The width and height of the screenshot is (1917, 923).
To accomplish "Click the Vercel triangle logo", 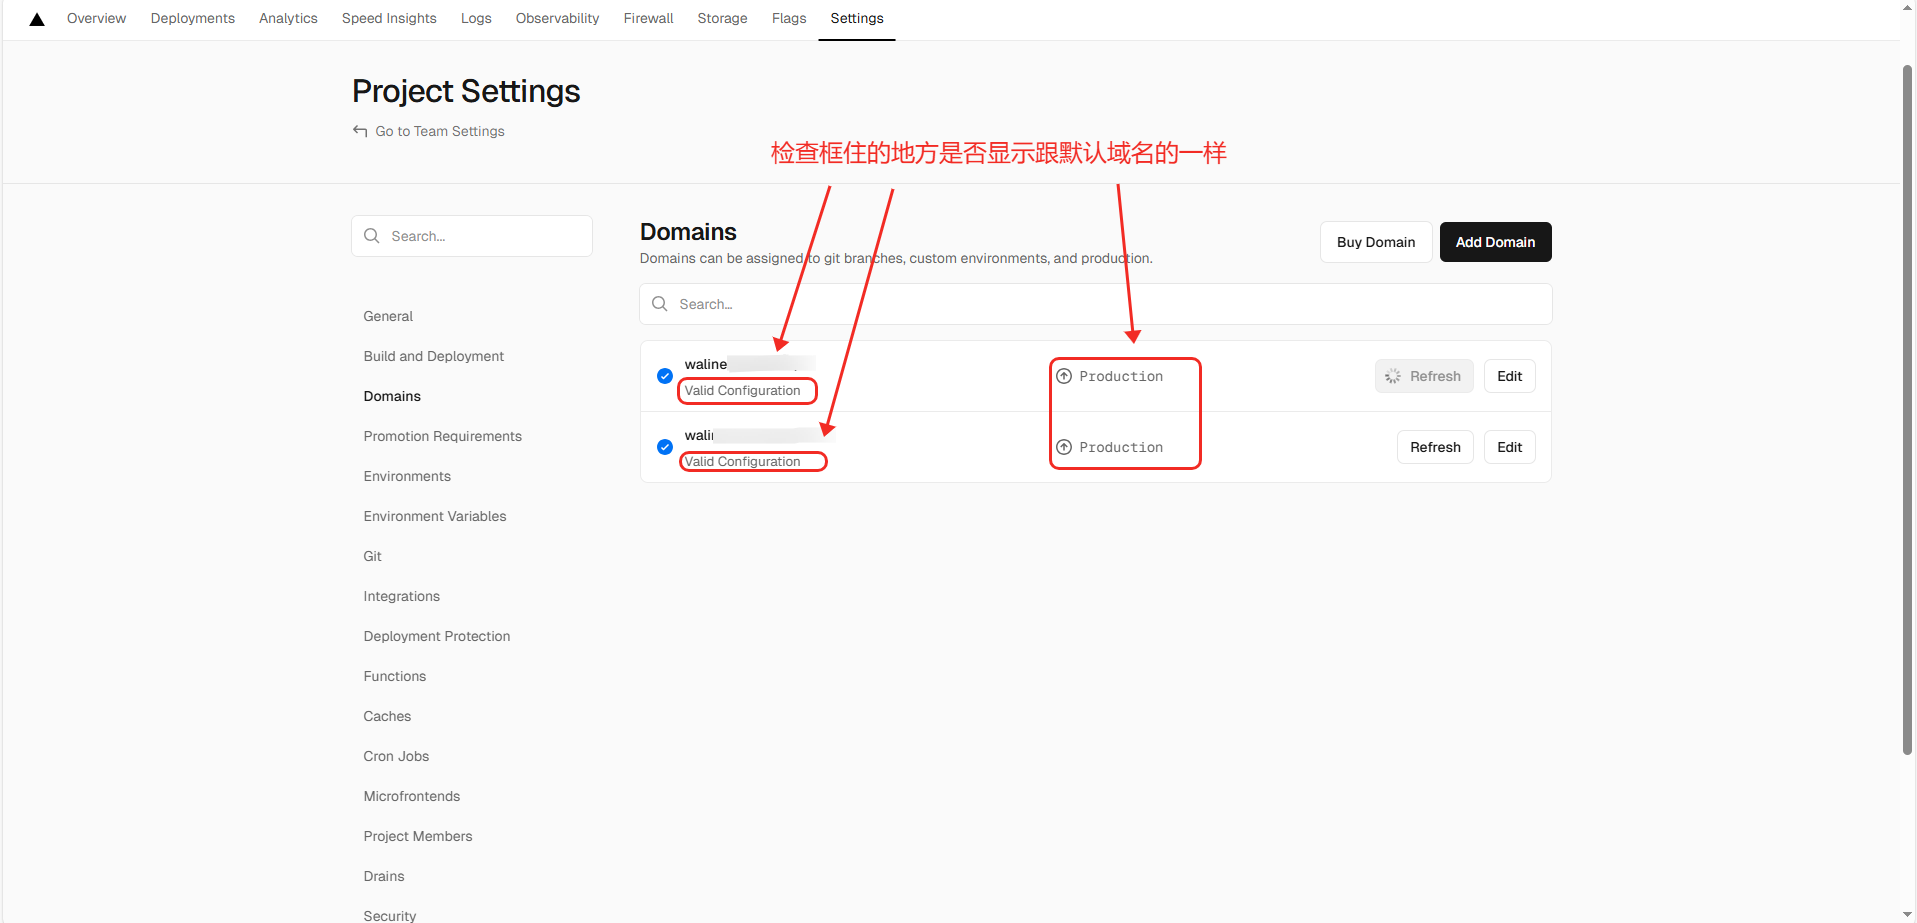I will click(x=37, y=19).
